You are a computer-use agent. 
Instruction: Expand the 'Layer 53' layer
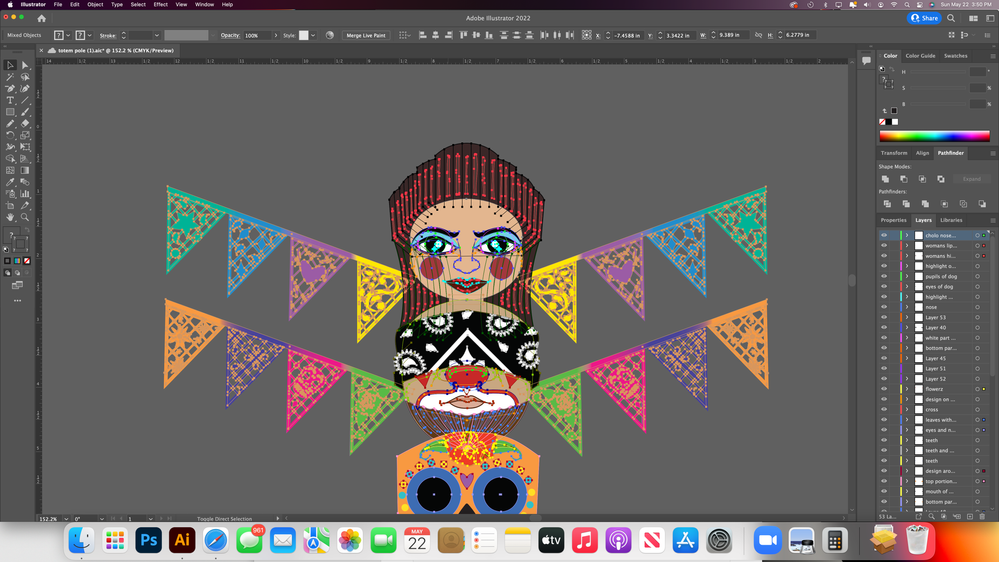tap(908, 318)
